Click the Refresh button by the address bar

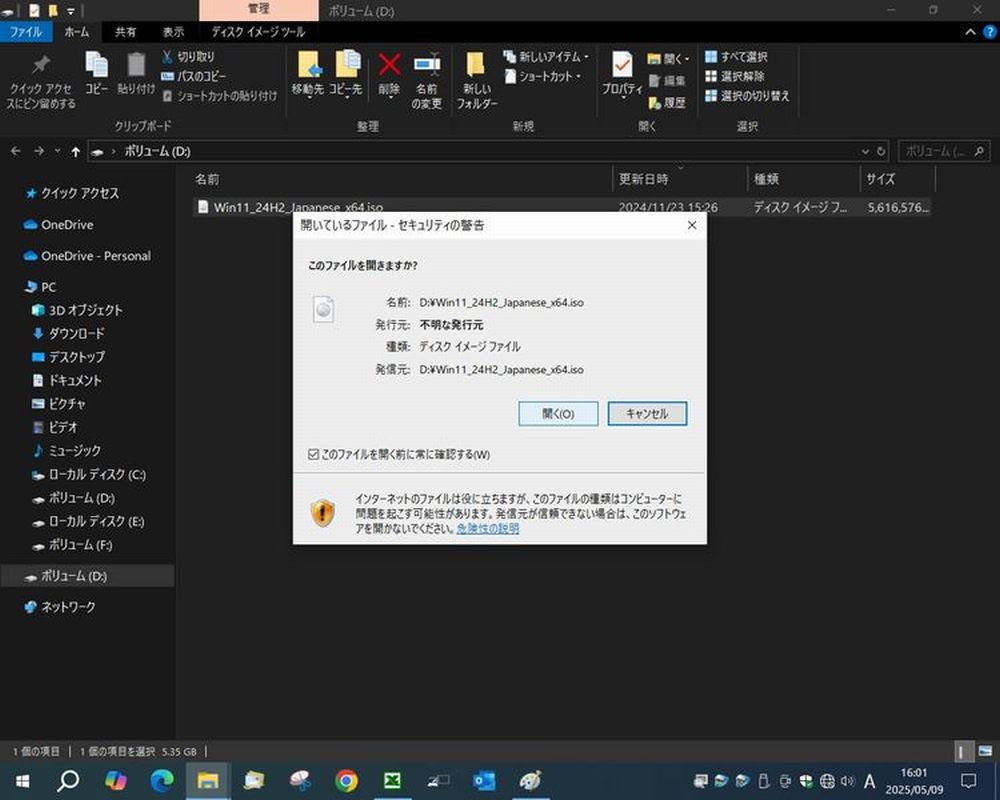pyautogui.click(x=881, y=151)
